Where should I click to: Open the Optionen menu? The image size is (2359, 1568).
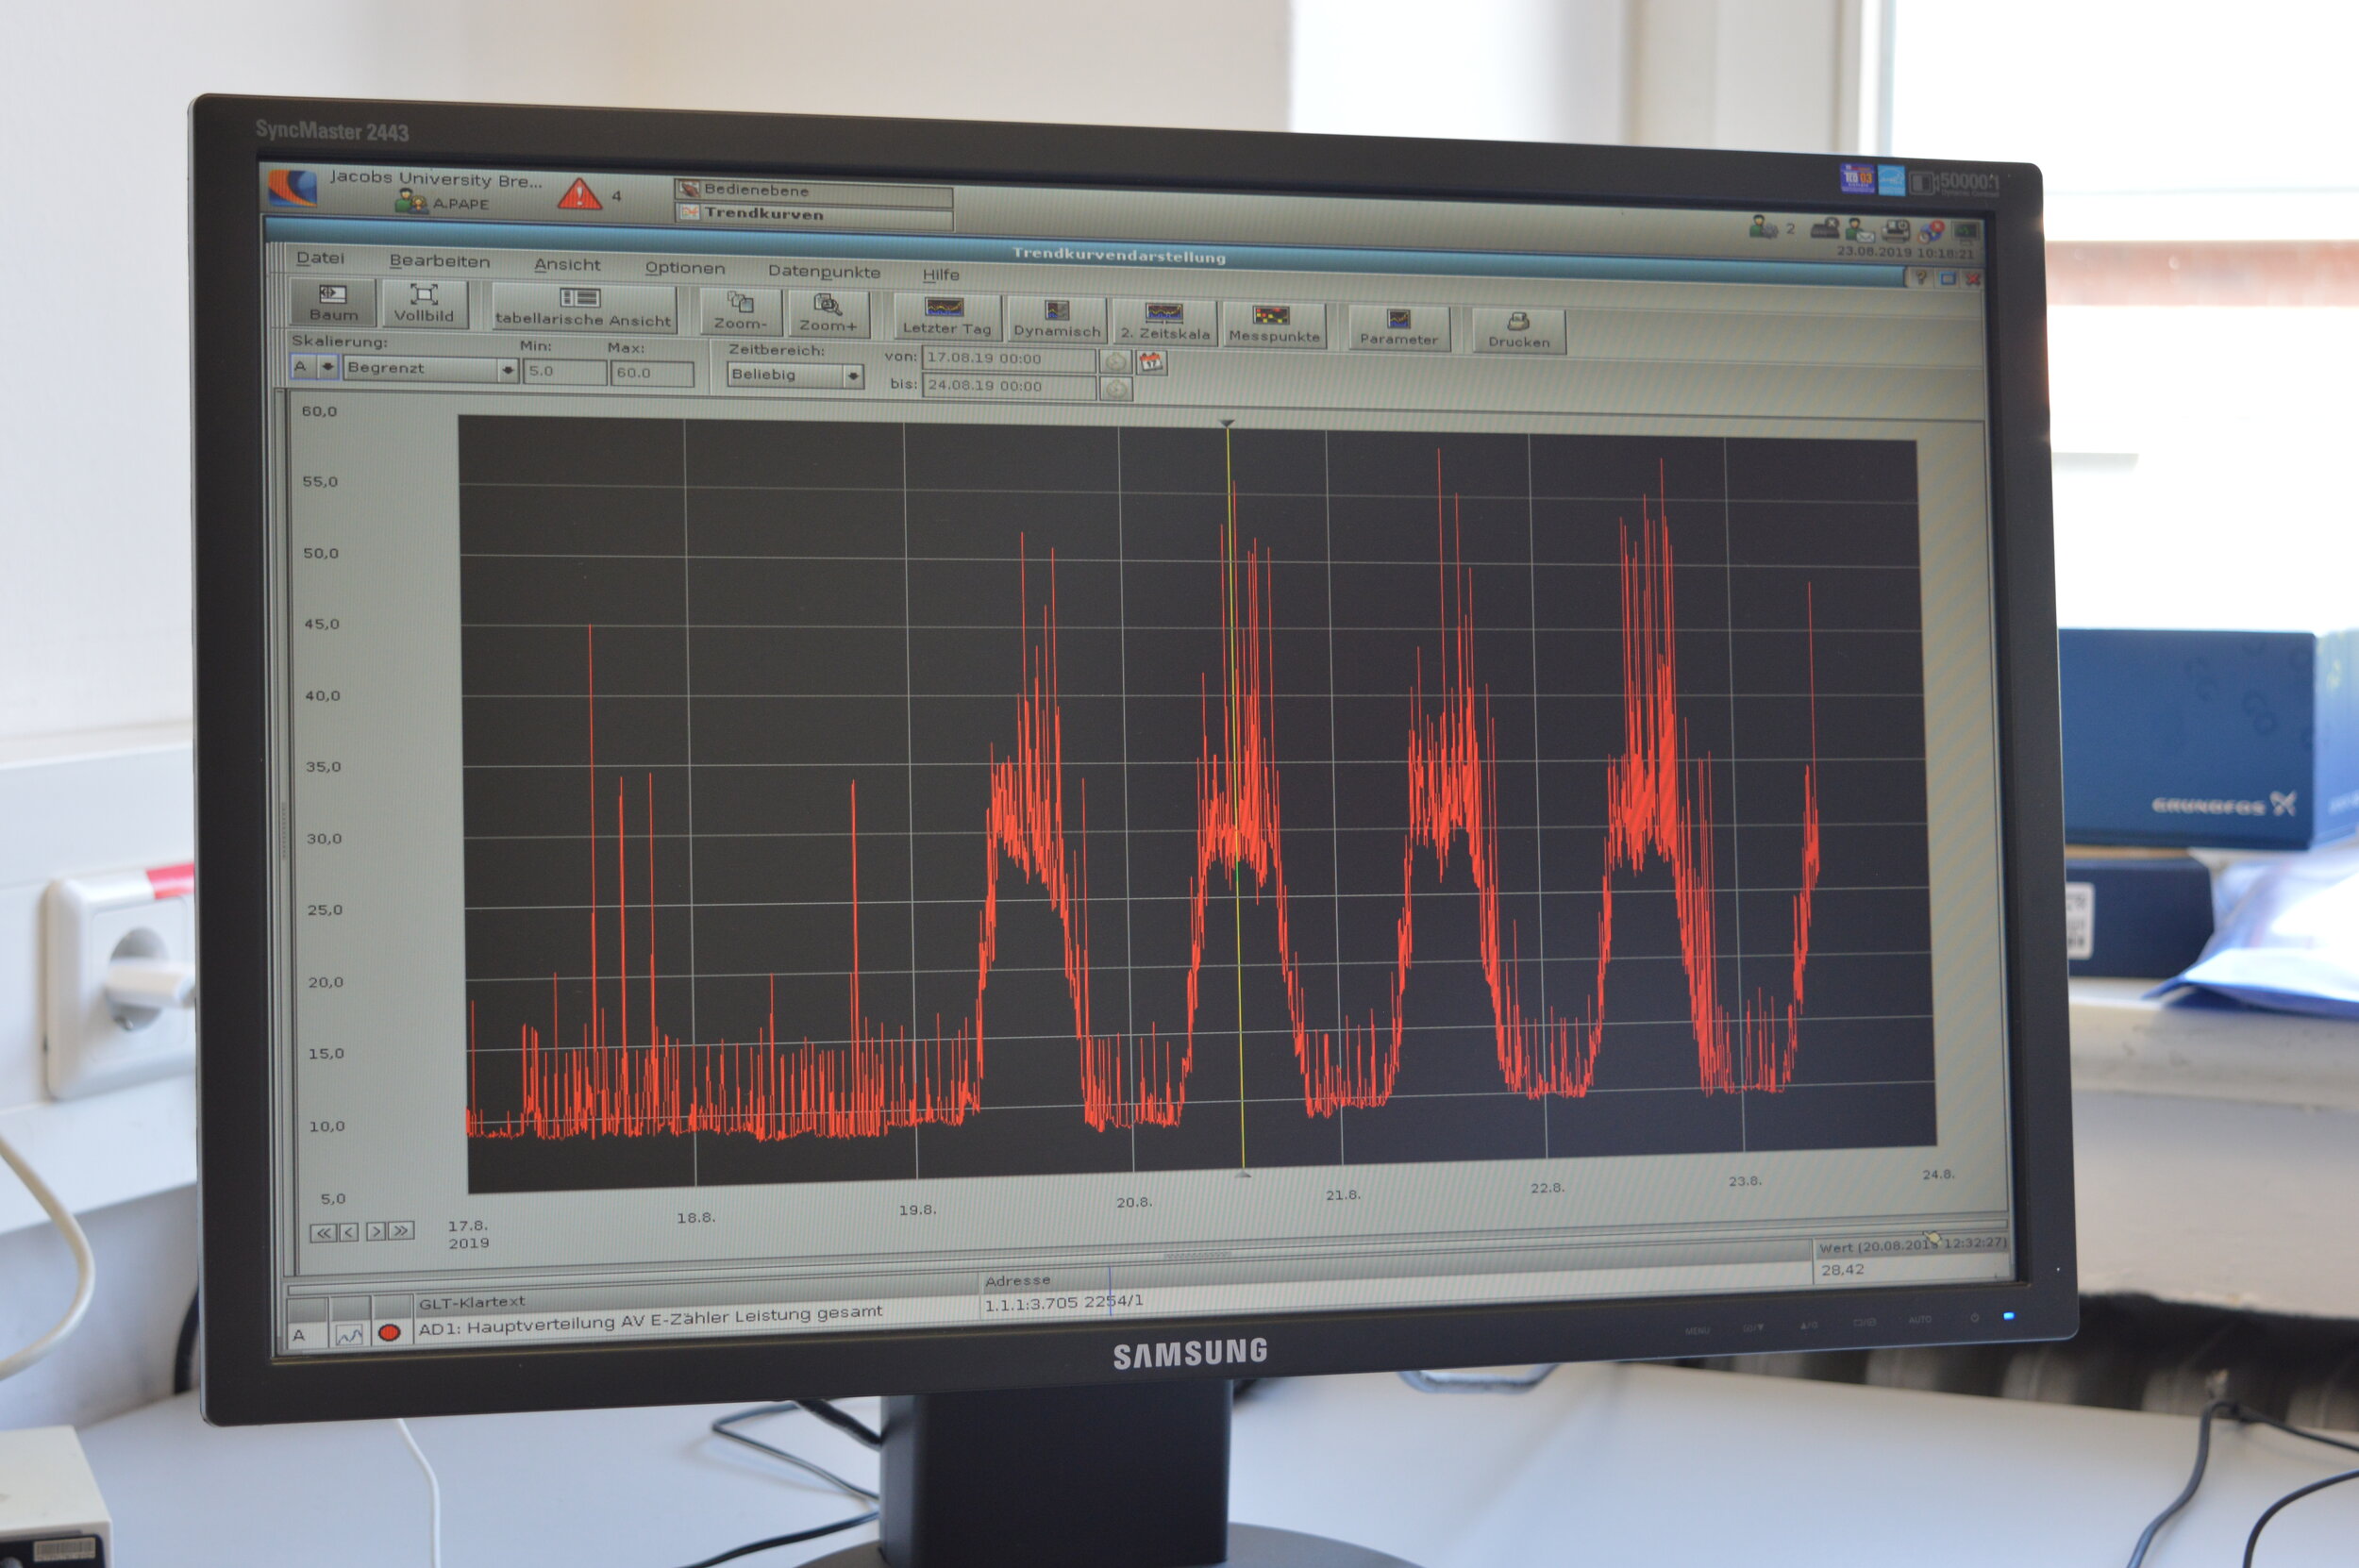[x=685, y=268]
